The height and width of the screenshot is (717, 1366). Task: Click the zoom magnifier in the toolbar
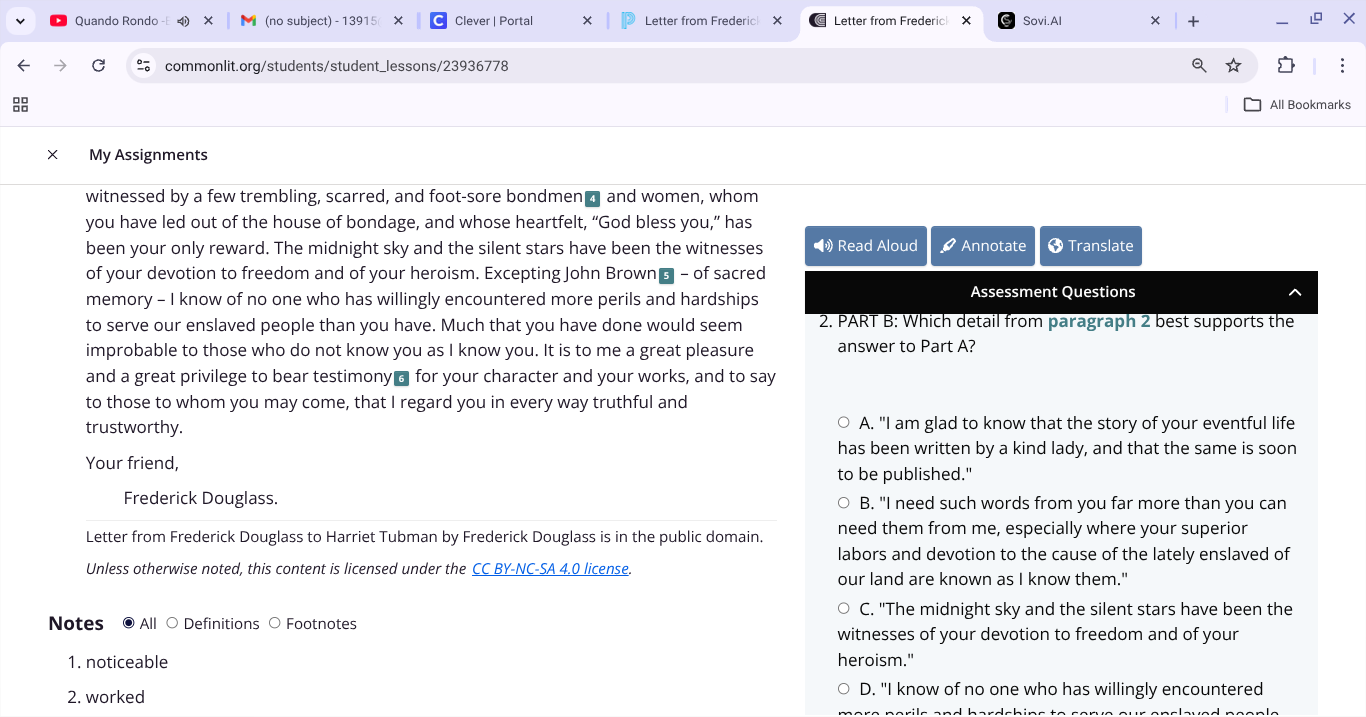coord(1198,65)
